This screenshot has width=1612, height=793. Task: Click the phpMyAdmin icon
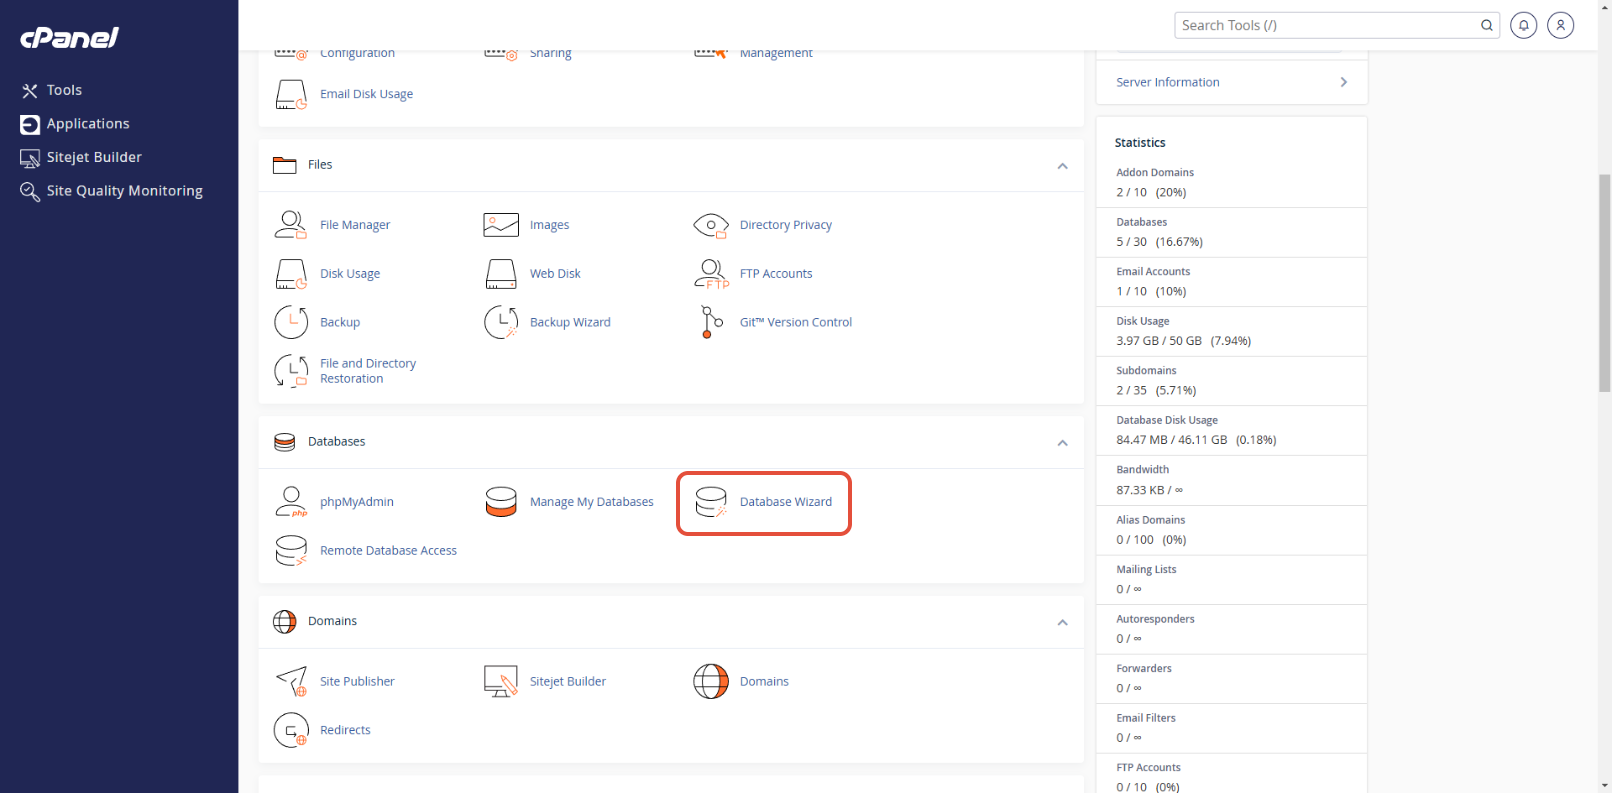click(x=291, y=502)
